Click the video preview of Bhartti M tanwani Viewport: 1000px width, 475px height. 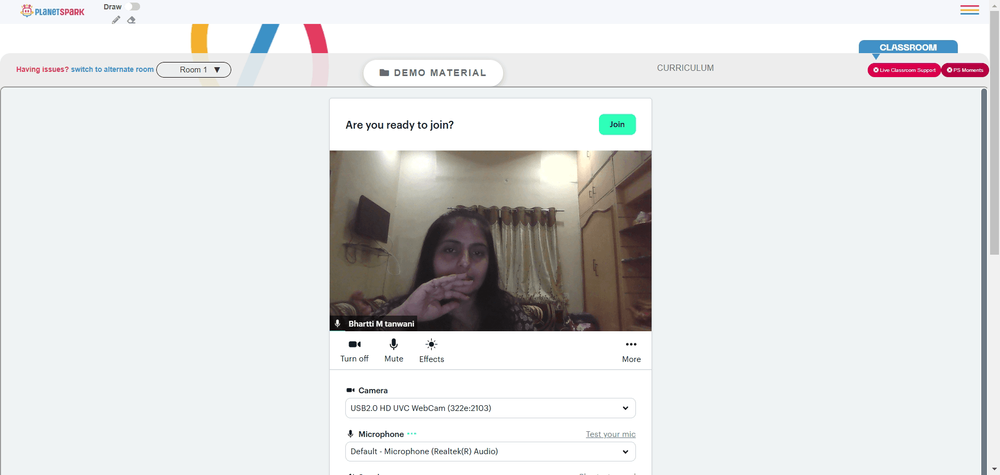[490, 240]
